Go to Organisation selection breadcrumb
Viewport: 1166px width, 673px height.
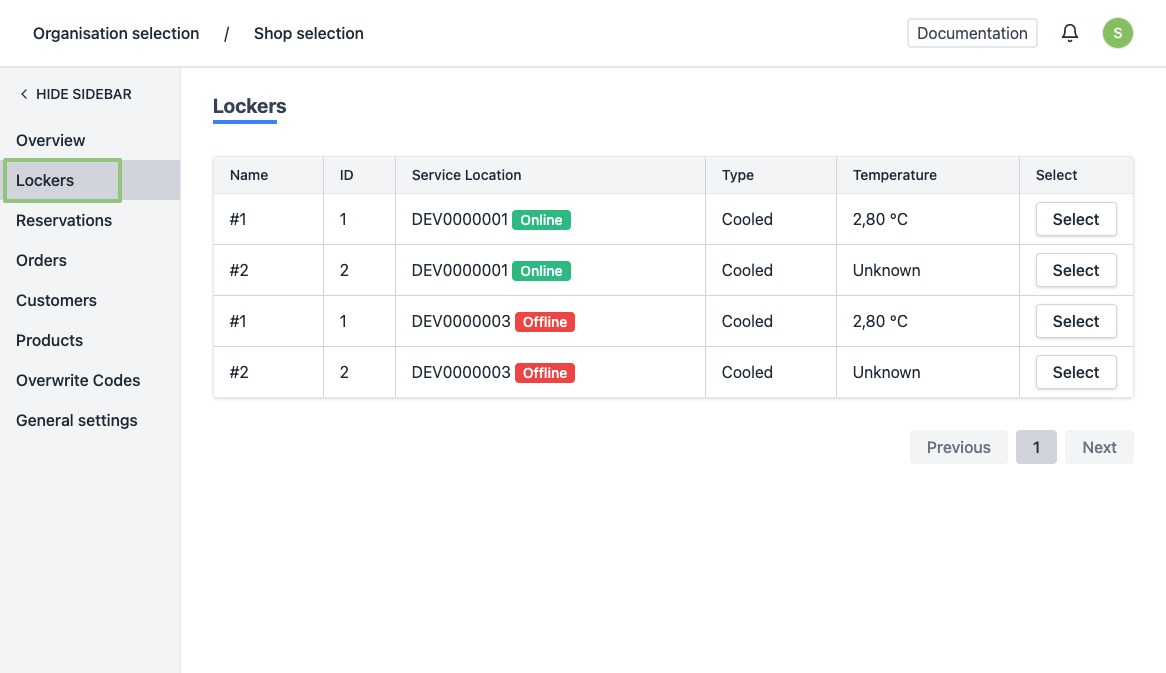[116, 33]
